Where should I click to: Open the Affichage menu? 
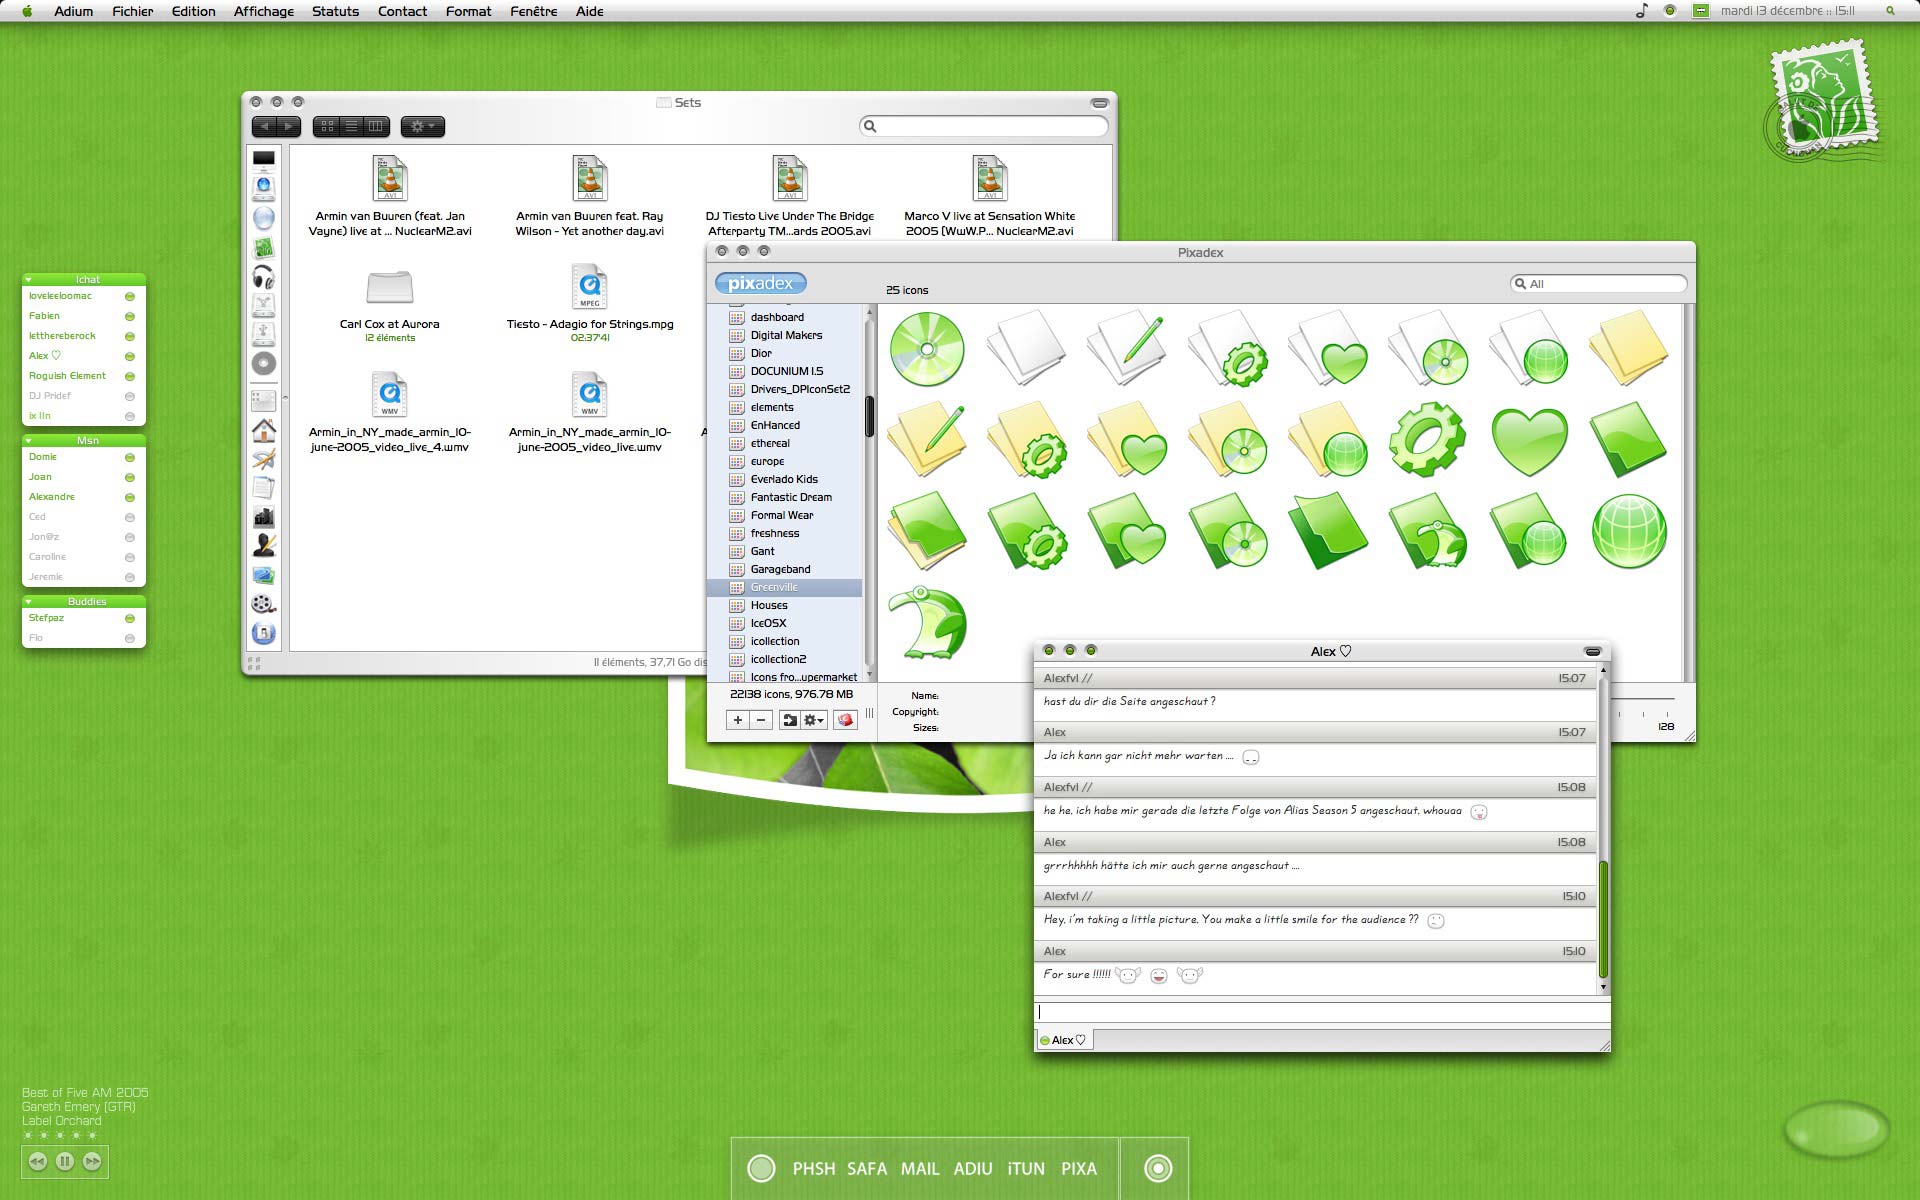click(264, 11)
